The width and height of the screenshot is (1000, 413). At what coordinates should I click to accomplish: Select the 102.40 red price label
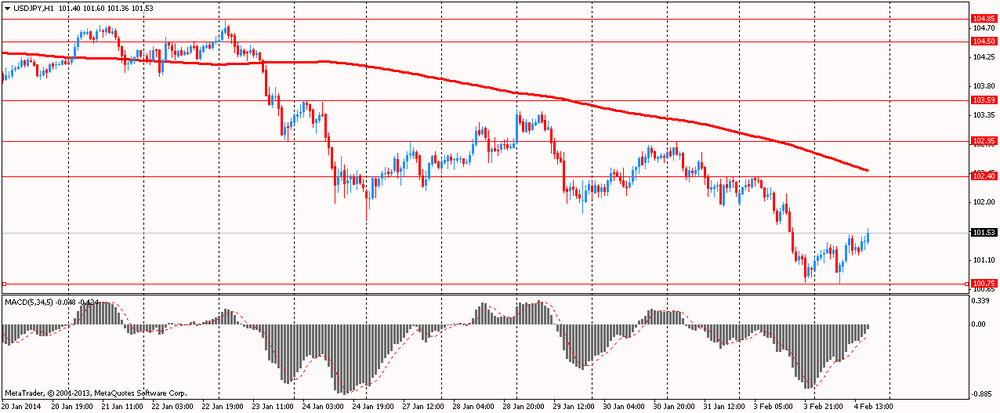(982, 177)
